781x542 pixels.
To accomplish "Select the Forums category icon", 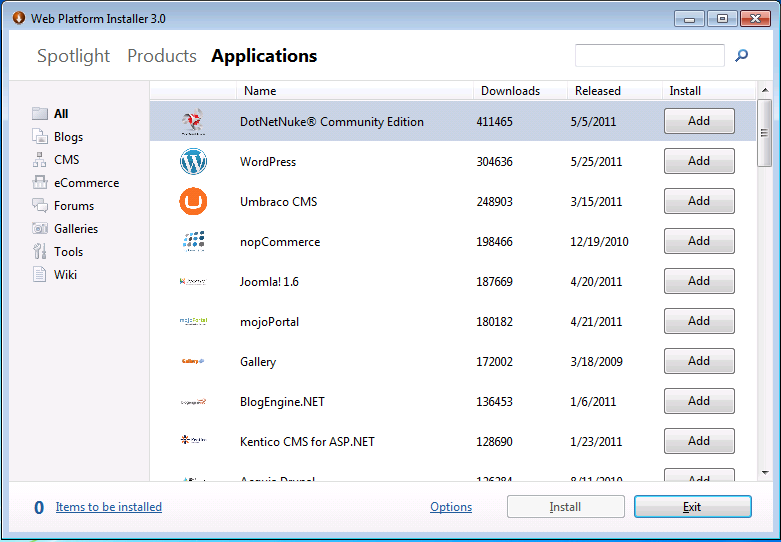I will [x=40, y=205].
